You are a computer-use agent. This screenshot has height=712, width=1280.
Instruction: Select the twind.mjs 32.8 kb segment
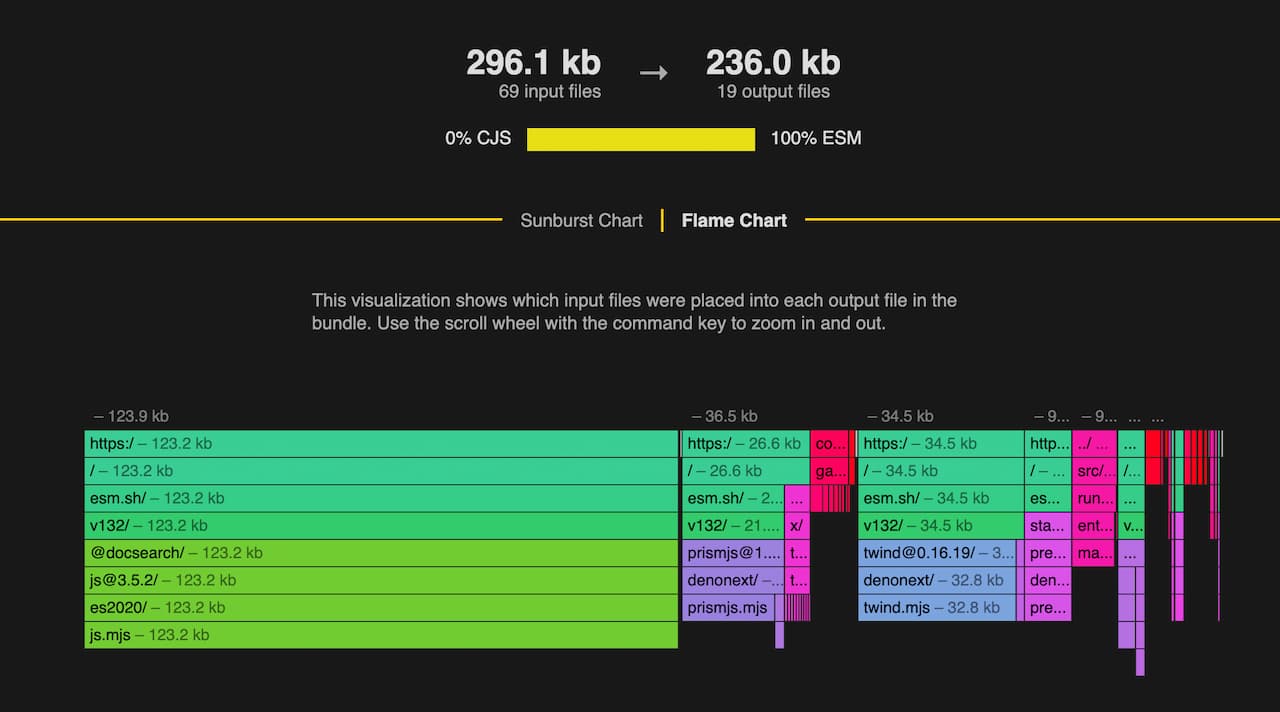937,607
